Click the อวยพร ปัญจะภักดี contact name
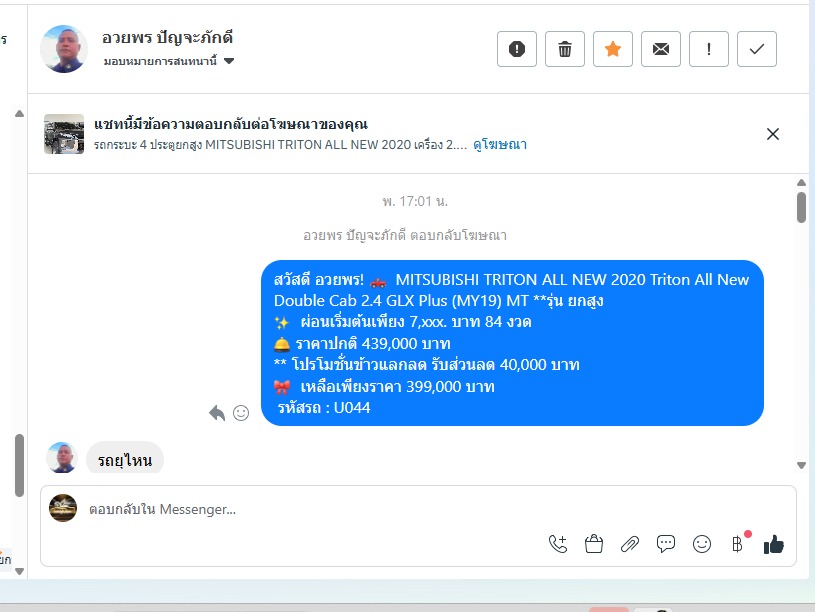 click(167, 38)
